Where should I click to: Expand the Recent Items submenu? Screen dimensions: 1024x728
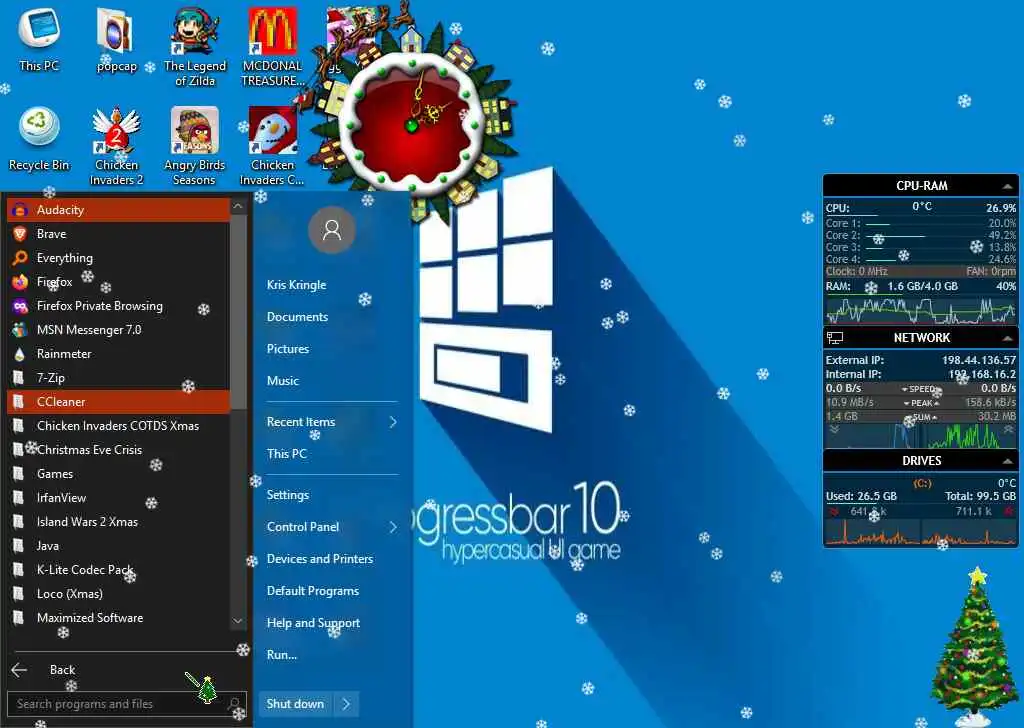[393, 422]
